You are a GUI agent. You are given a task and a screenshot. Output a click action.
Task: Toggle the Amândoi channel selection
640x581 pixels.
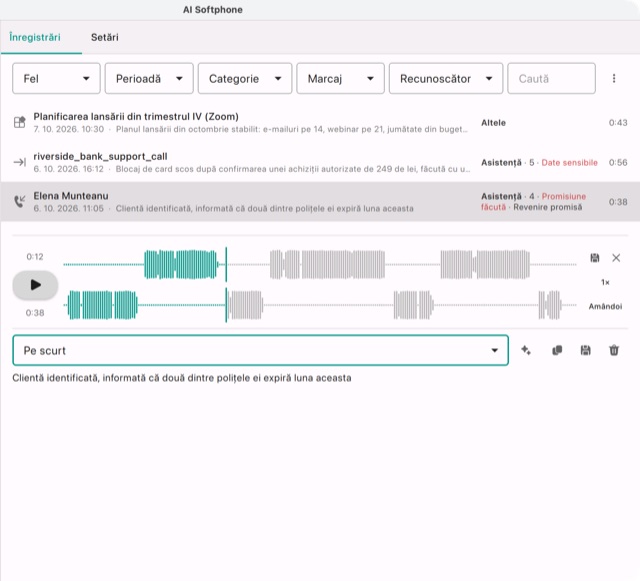pos(605,306)
